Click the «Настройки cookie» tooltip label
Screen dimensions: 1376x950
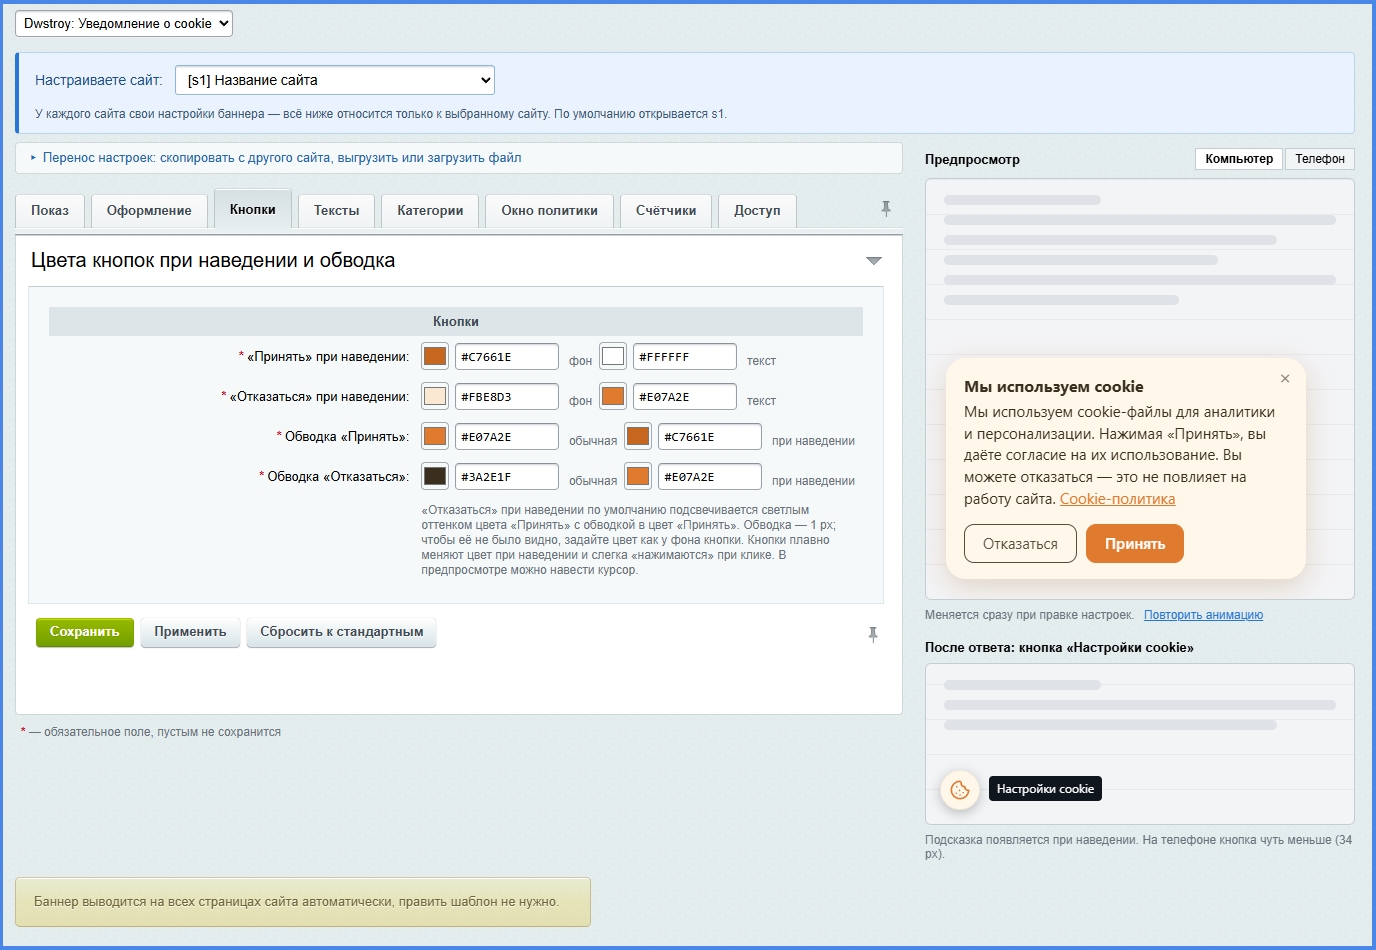tap(1045, 789)
